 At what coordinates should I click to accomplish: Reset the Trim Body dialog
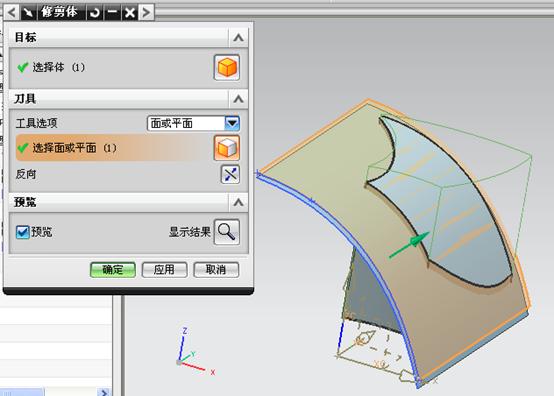[95, 13]
